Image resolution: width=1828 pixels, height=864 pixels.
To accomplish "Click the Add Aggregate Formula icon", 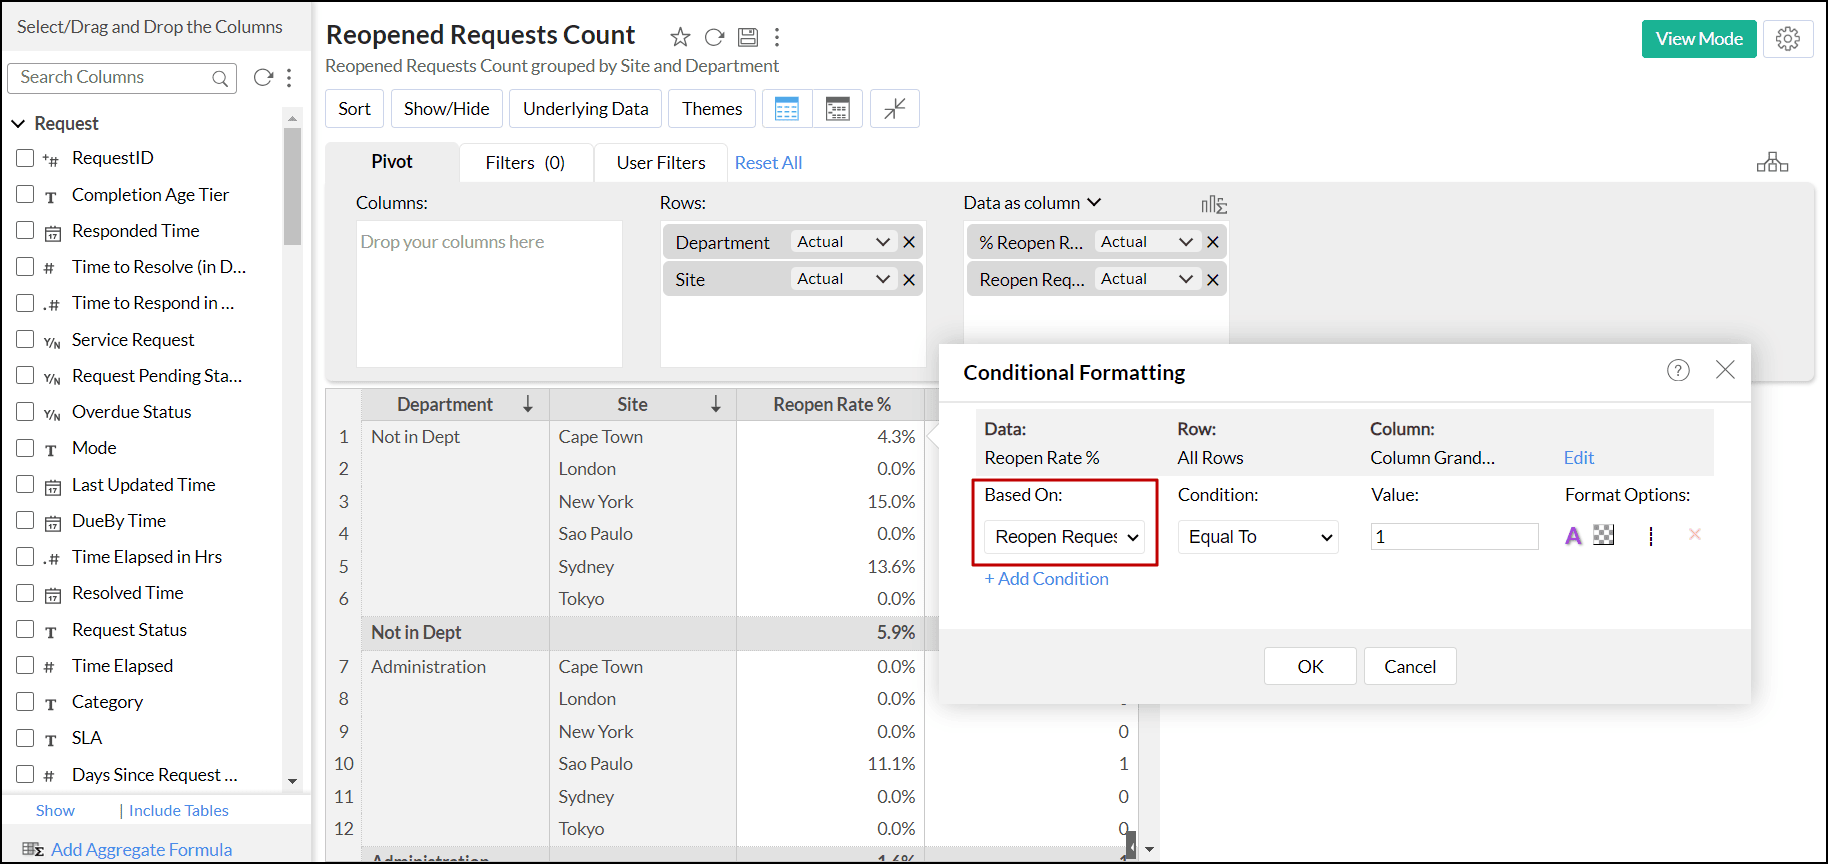I will click(32, 849).
